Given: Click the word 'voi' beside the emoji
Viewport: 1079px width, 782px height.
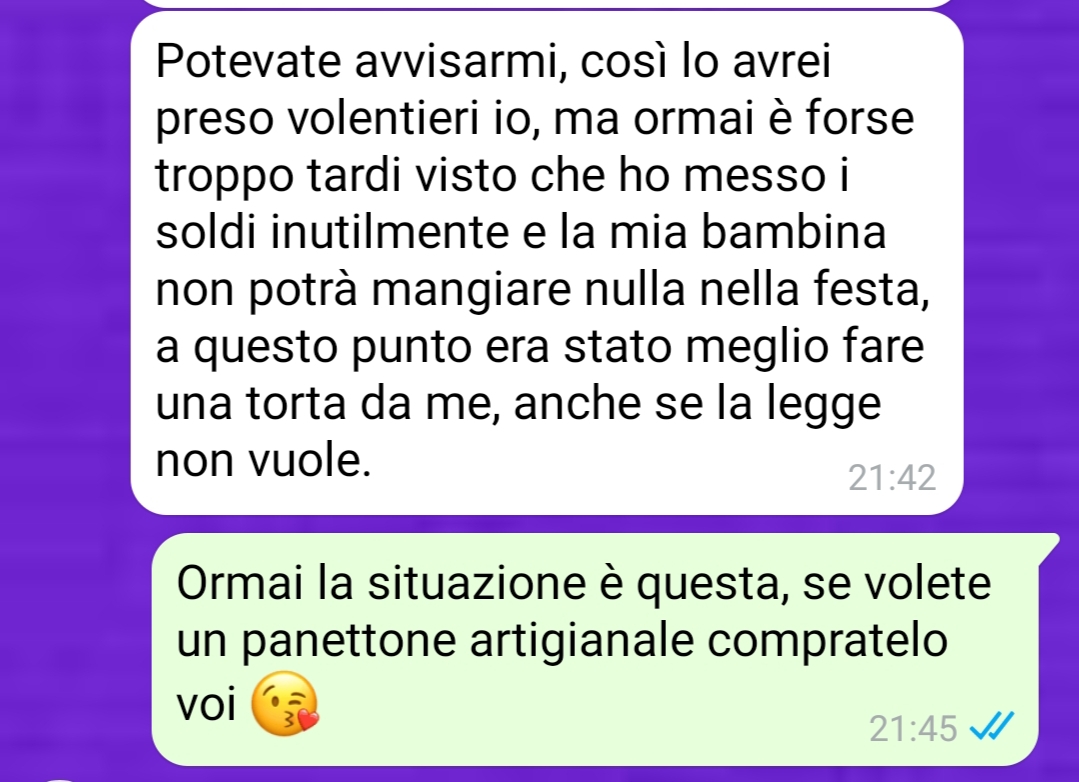Looking at the screenshot, I should pyautogui.click(x=206, y=705).
